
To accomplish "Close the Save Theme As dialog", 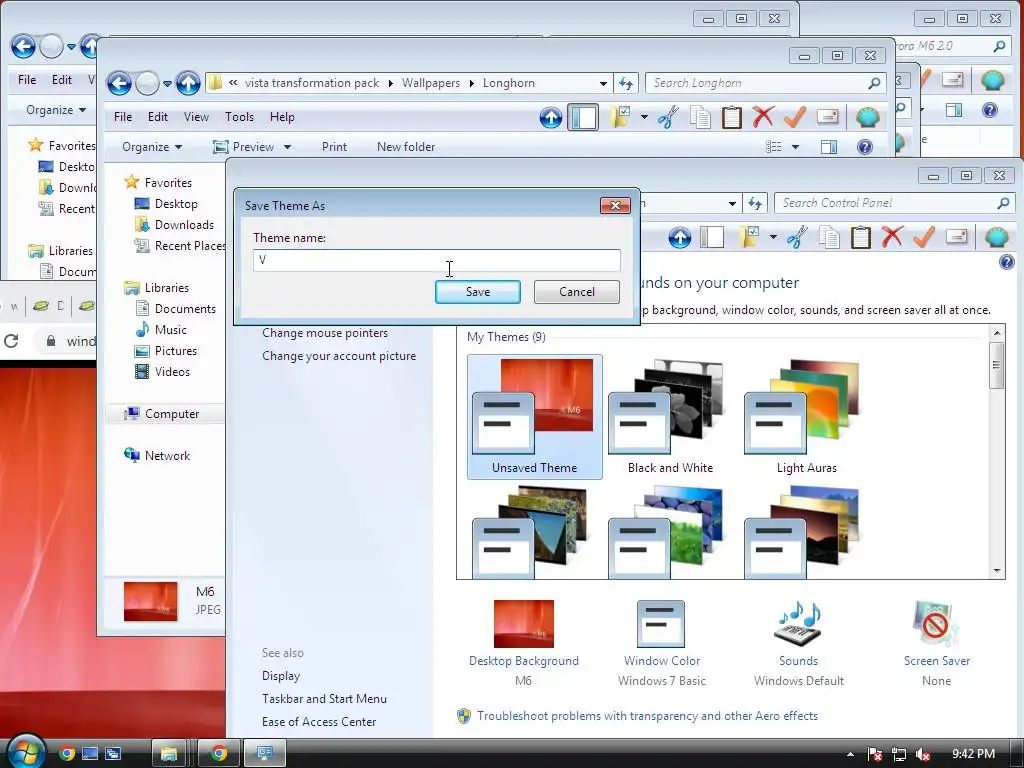I will pyautogui.click(x=615, y=206).
